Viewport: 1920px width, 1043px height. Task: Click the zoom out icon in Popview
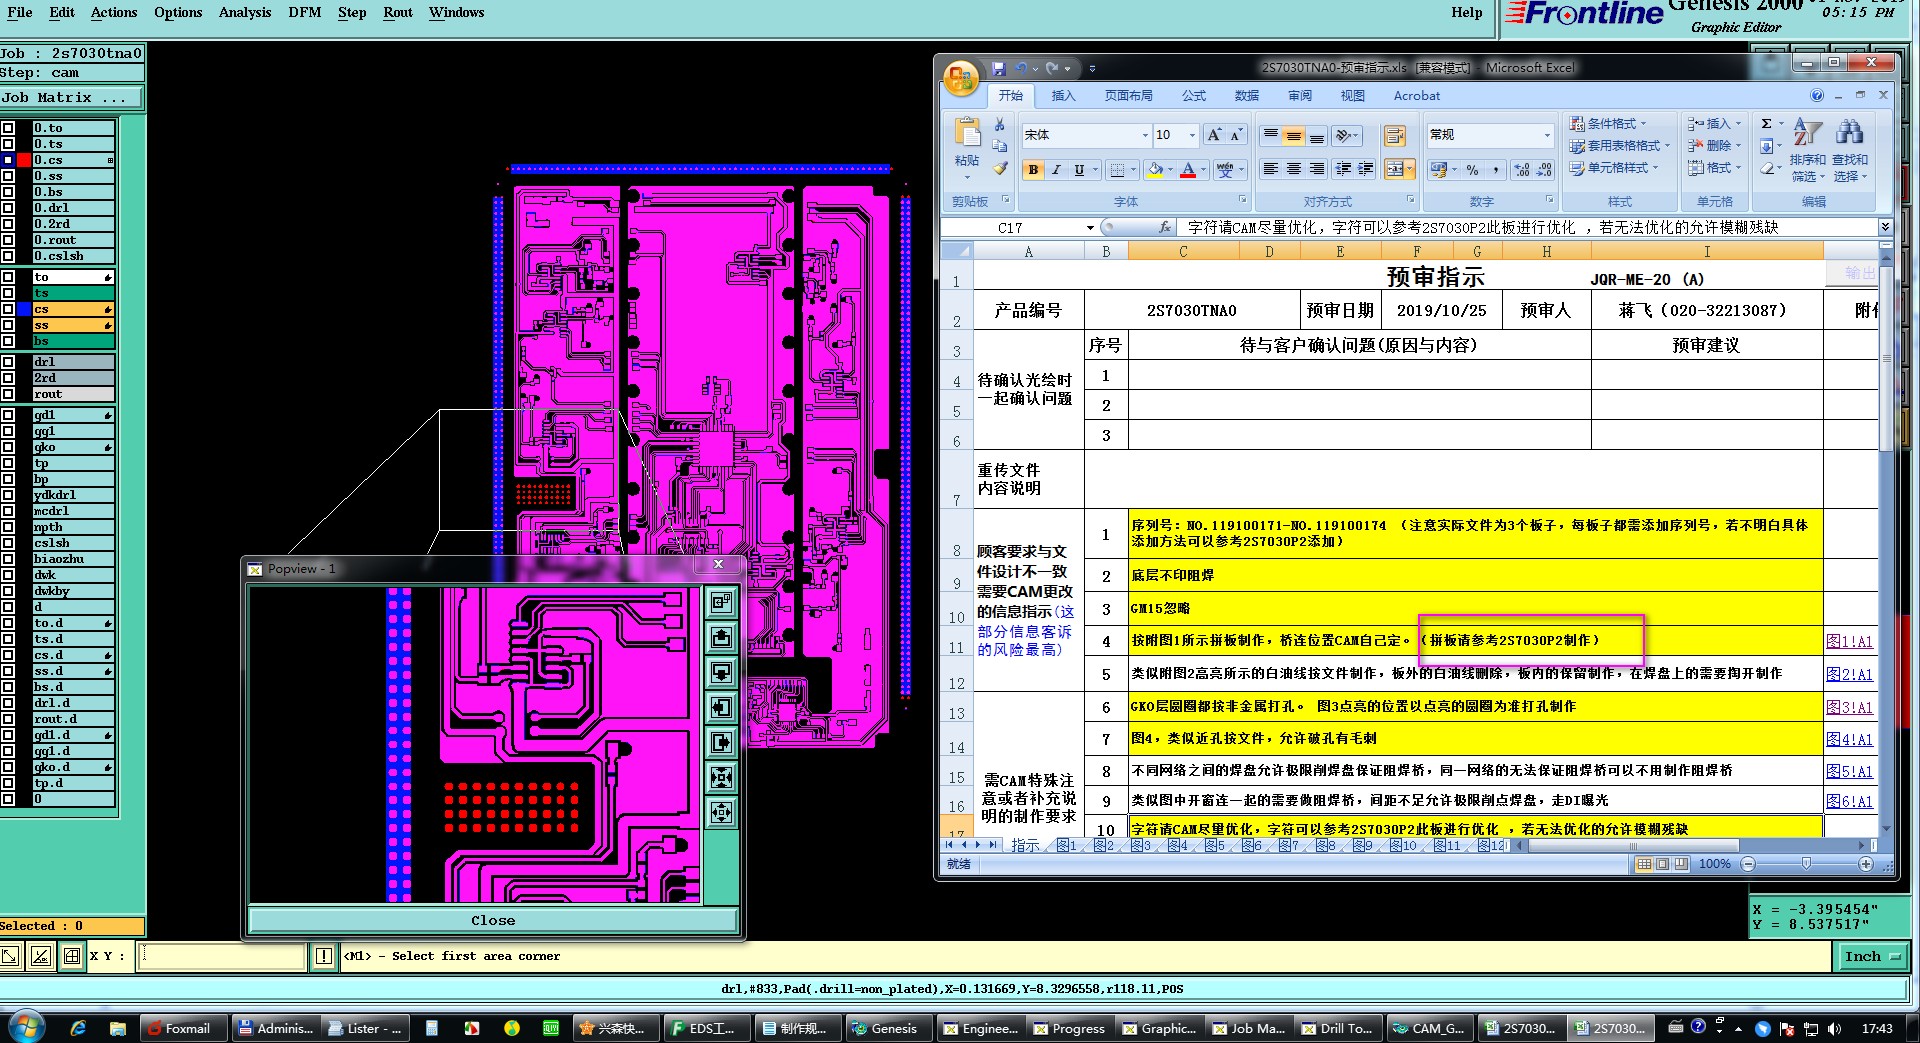(721, 812)
